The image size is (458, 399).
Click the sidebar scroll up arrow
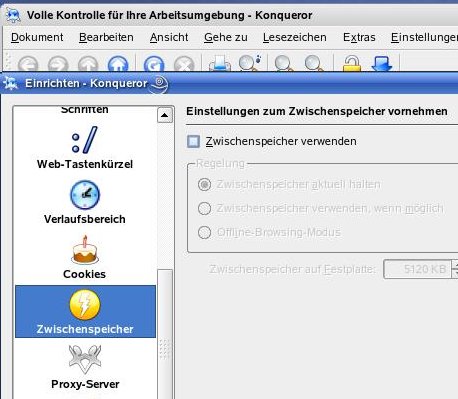pyautogui.click(x=165, y=115)
